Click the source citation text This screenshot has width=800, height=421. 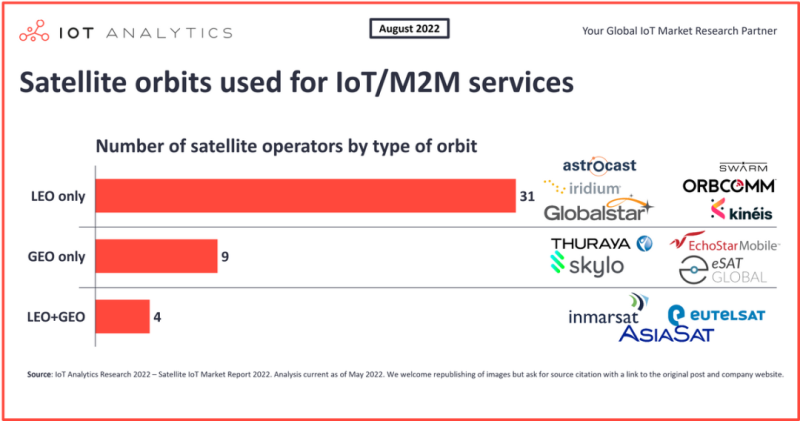click(x=400, y=375)
